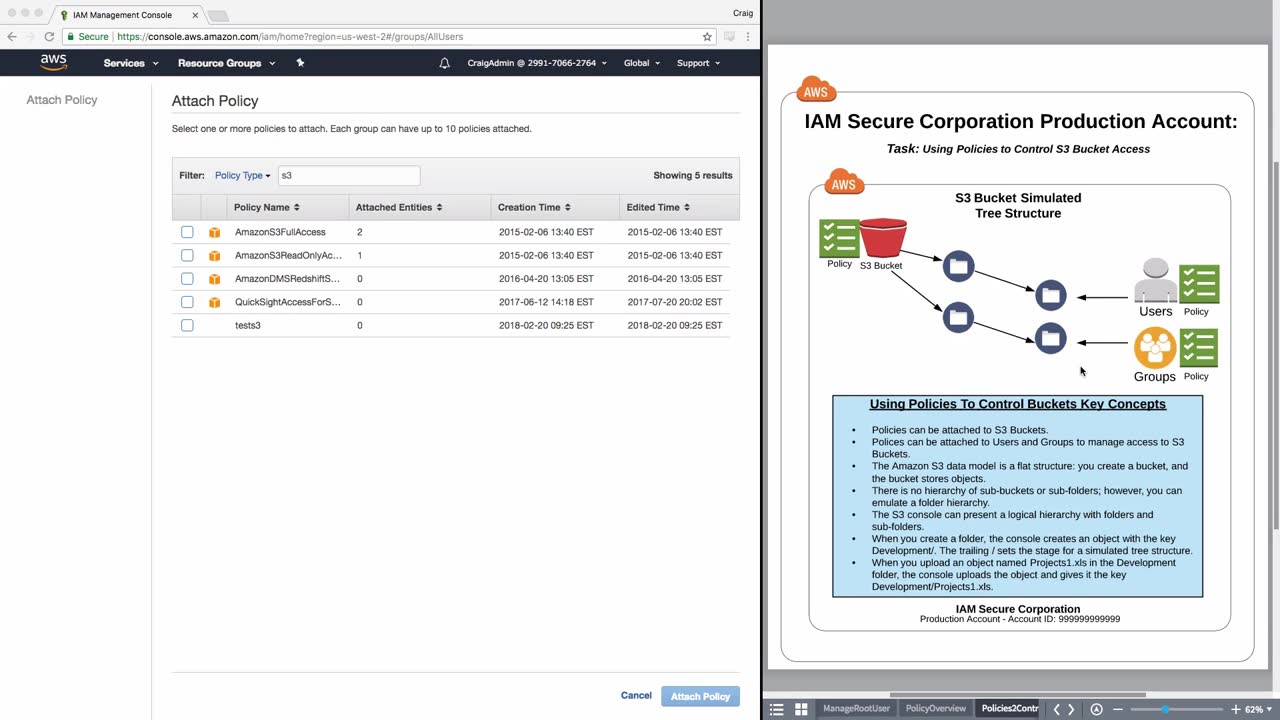Open the Support dropdown menu
This screenshot has height=720, width=1280.
[x=698, y=63]
